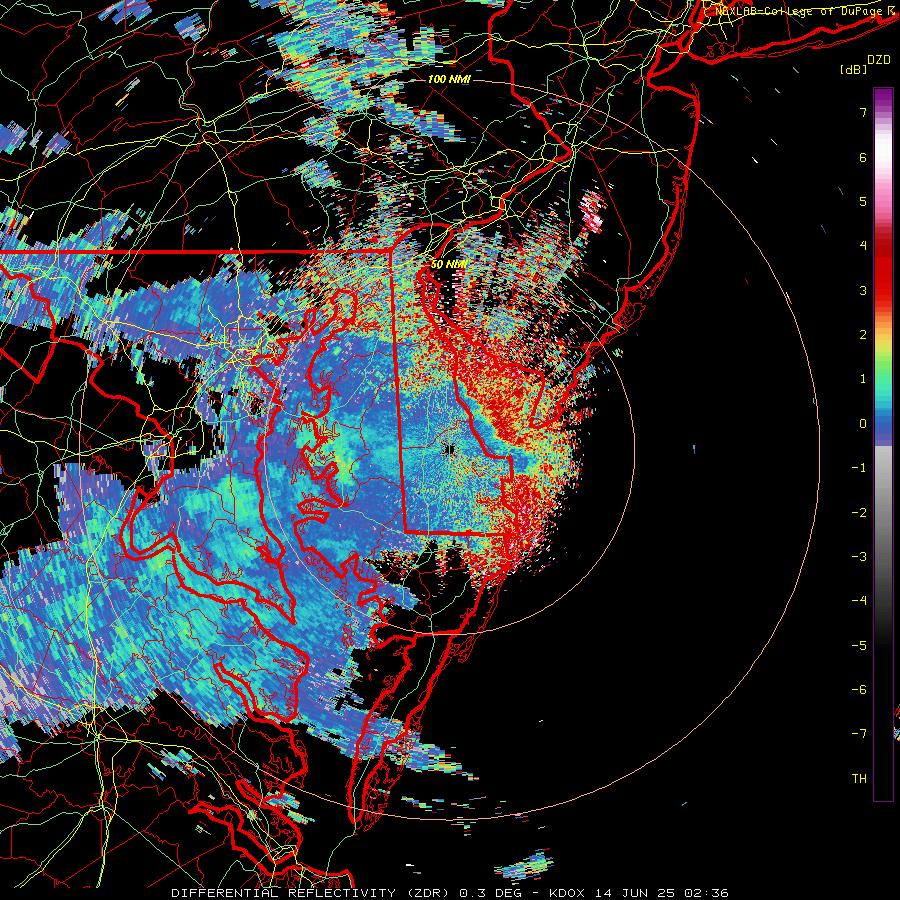Click the "6" value on the scale
This screenshot has height=900, width=900.
point(863,157)
